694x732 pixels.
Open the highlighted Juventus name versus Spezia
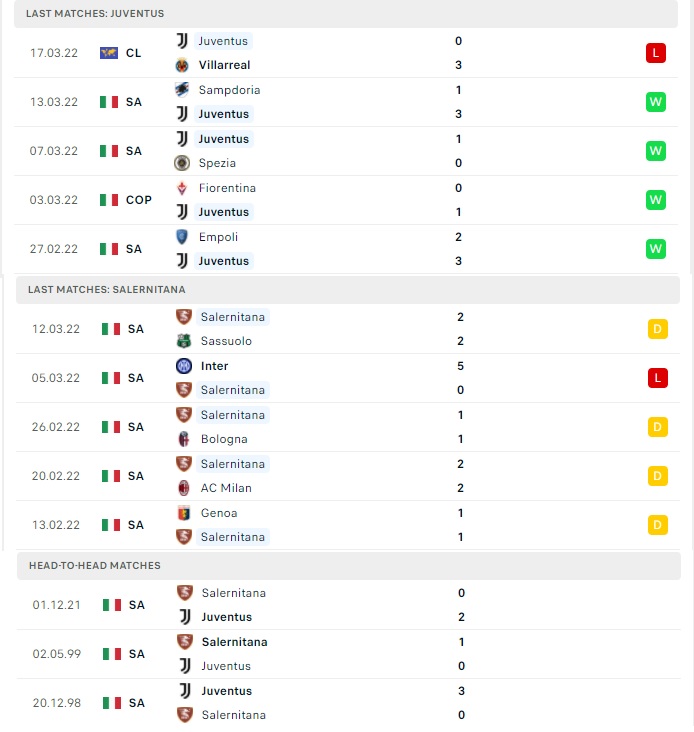coord(224,139)
